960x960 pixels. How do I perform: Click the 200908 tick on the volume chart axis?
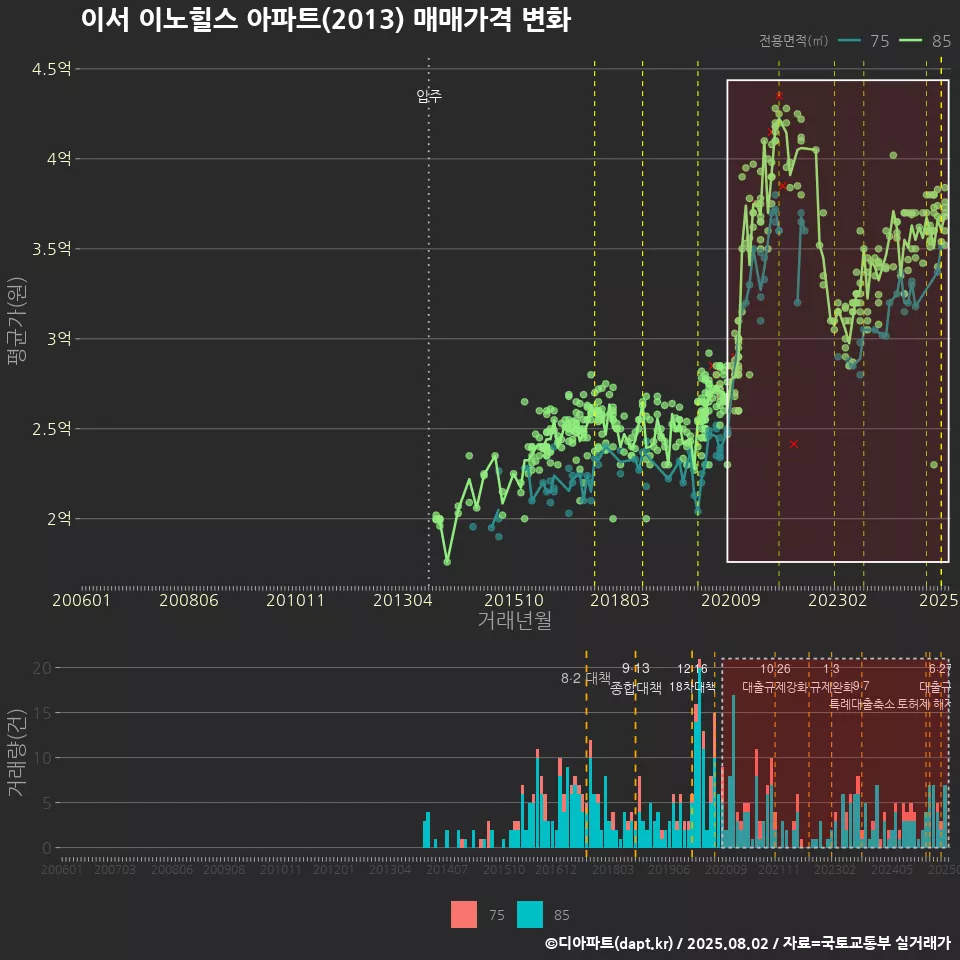tap(224, 869)
